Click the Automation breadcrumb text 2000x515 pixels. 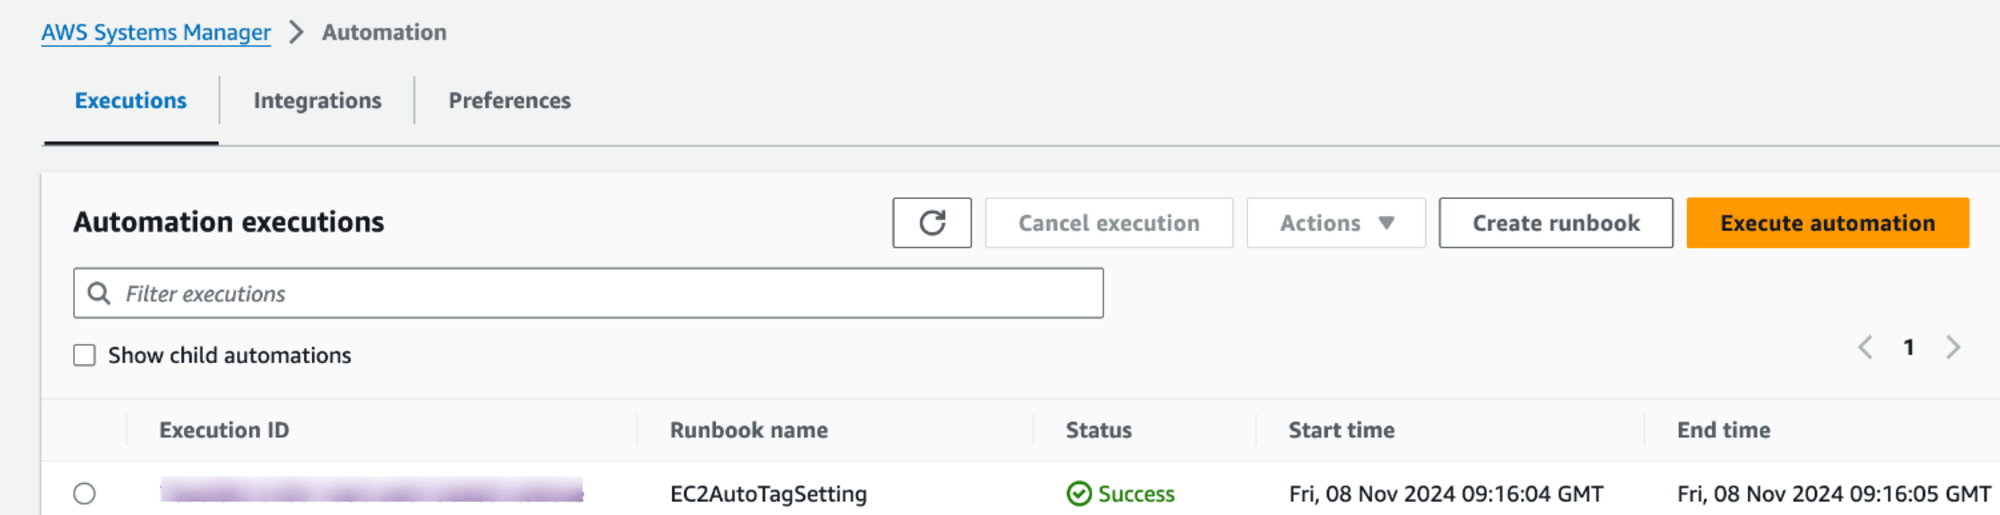pos(384,32)
